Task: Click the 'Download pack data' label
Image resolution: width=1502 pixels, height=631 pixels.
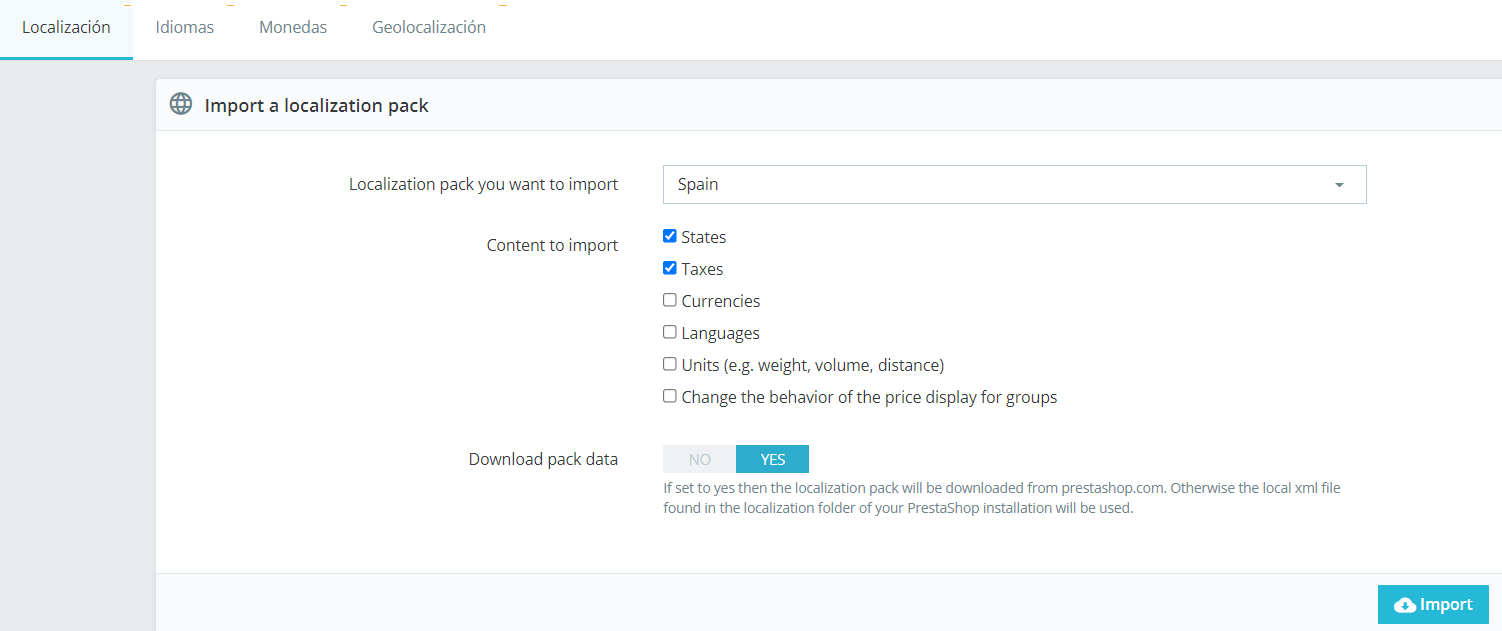Action: coord(543,460)
